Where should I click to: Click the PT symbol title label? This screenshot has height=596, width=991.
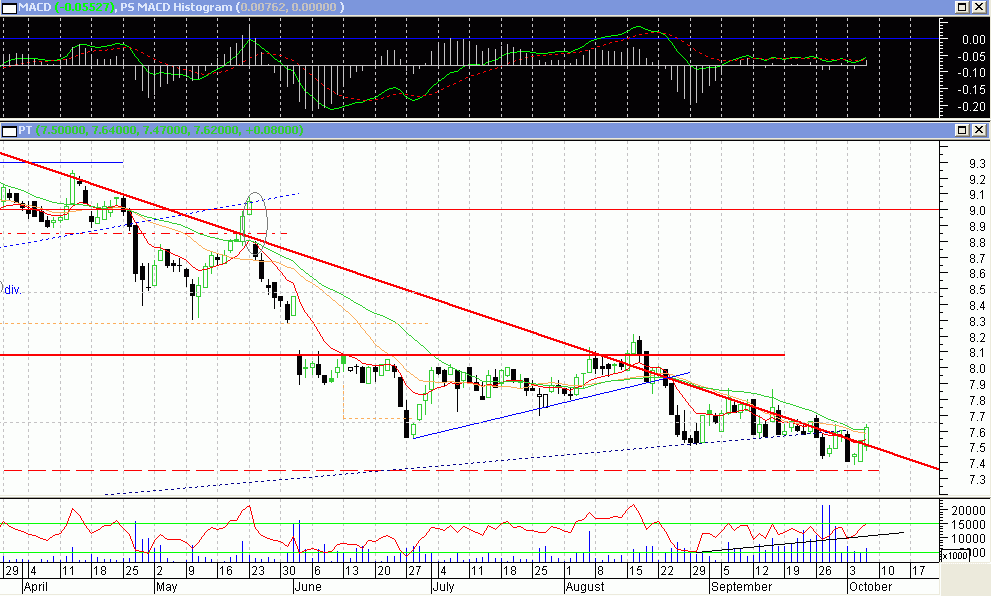tap(25, 130)
